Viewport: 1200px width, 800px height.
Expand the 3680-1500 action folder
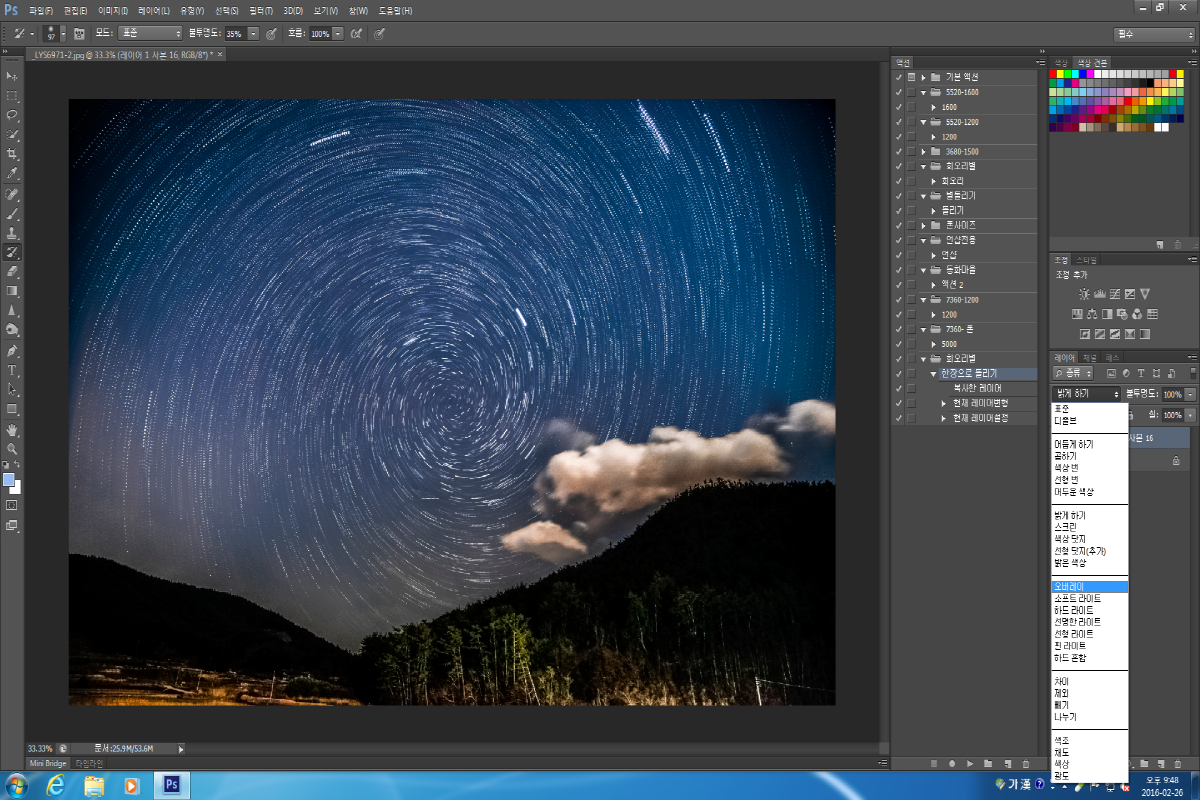pyautogui.click(x=923, y=152)
